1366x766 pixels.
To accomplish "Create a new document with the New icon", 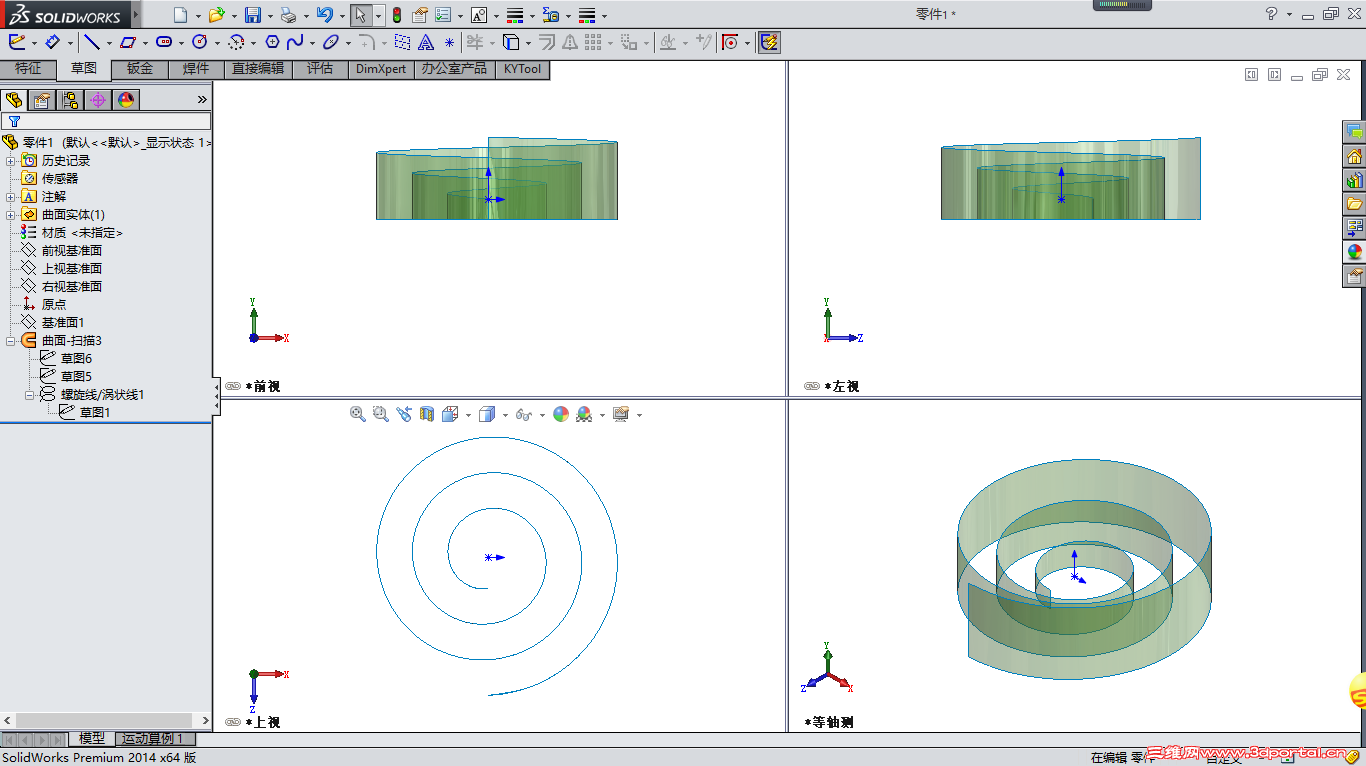I will click(x=180, y=15).
